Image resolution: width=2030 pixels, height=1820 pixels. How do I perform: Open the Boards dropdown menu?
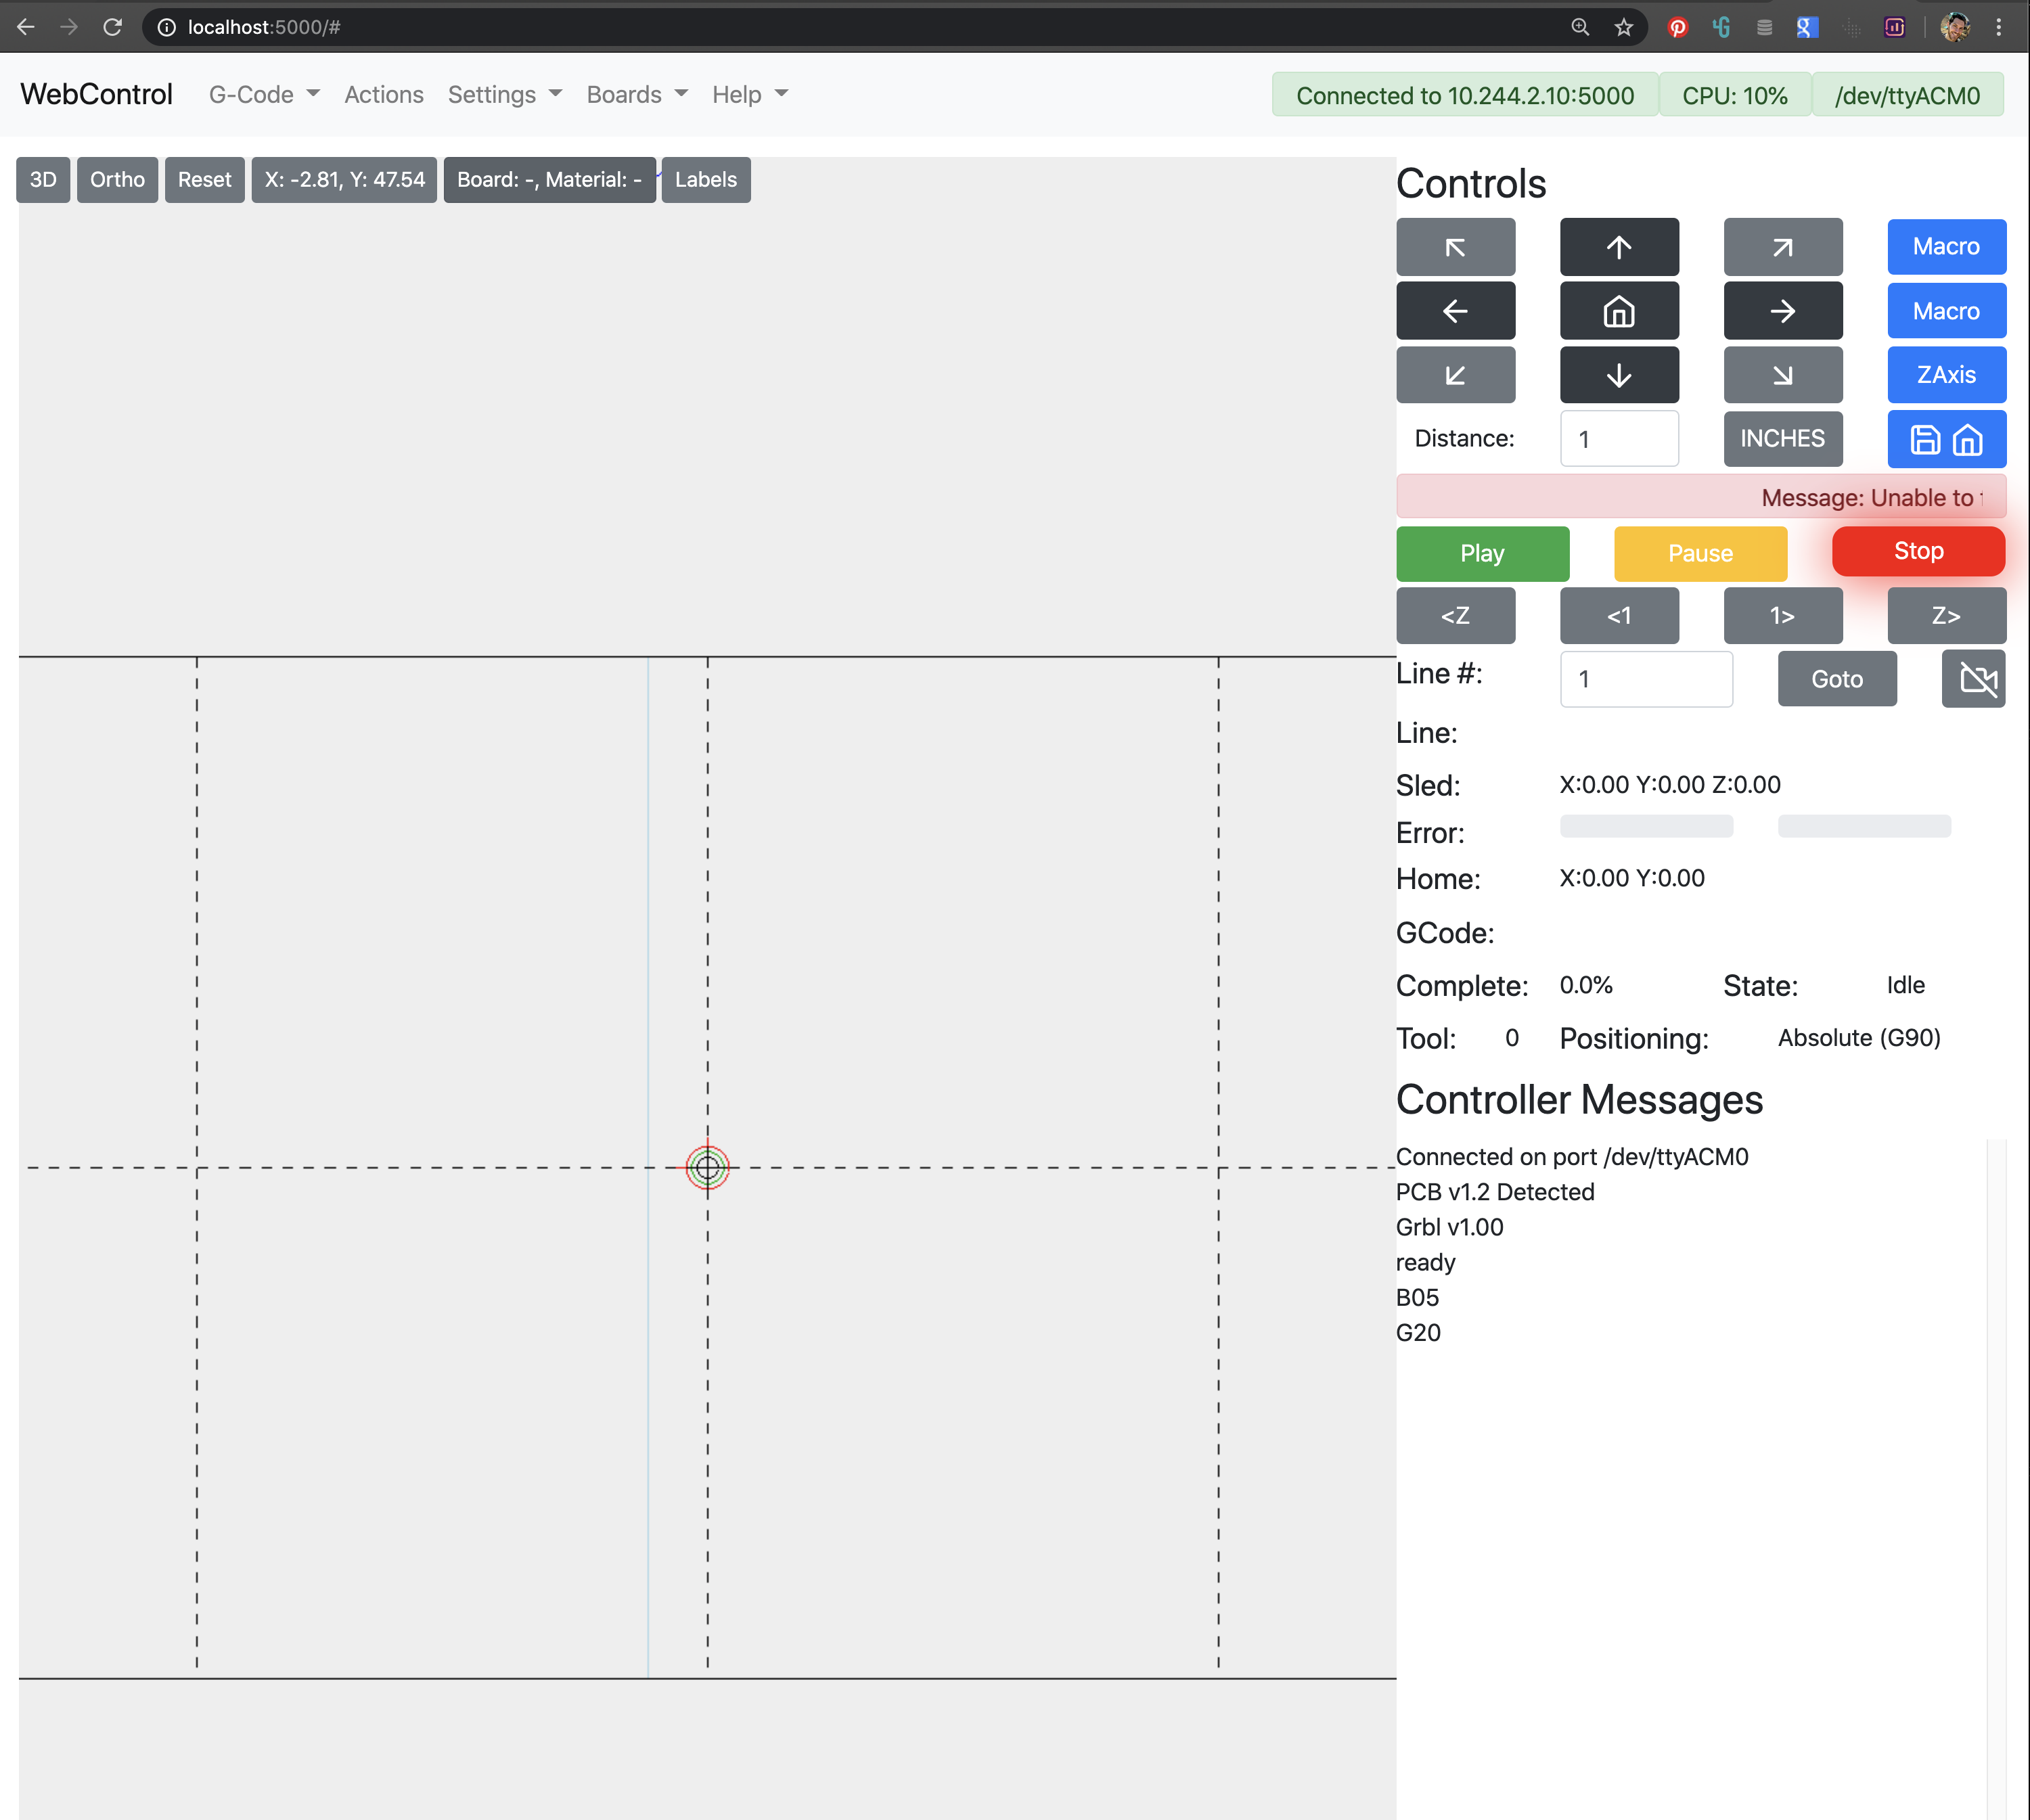(636, 95)
